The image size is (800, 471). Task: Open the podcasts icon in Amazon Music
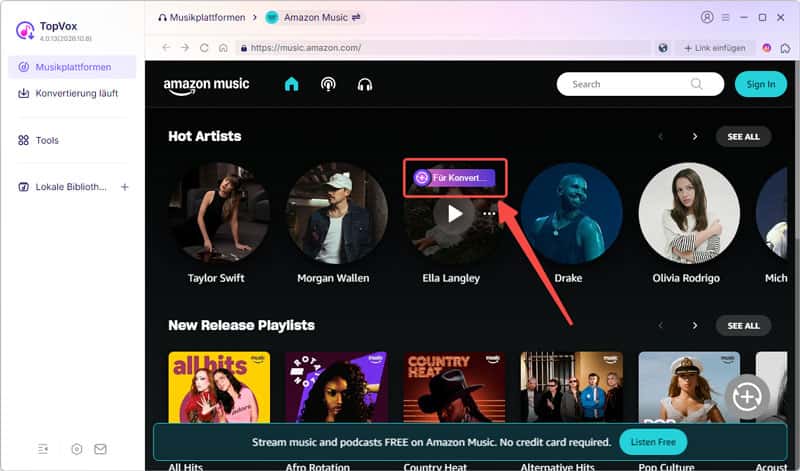[x=328, y=84]
